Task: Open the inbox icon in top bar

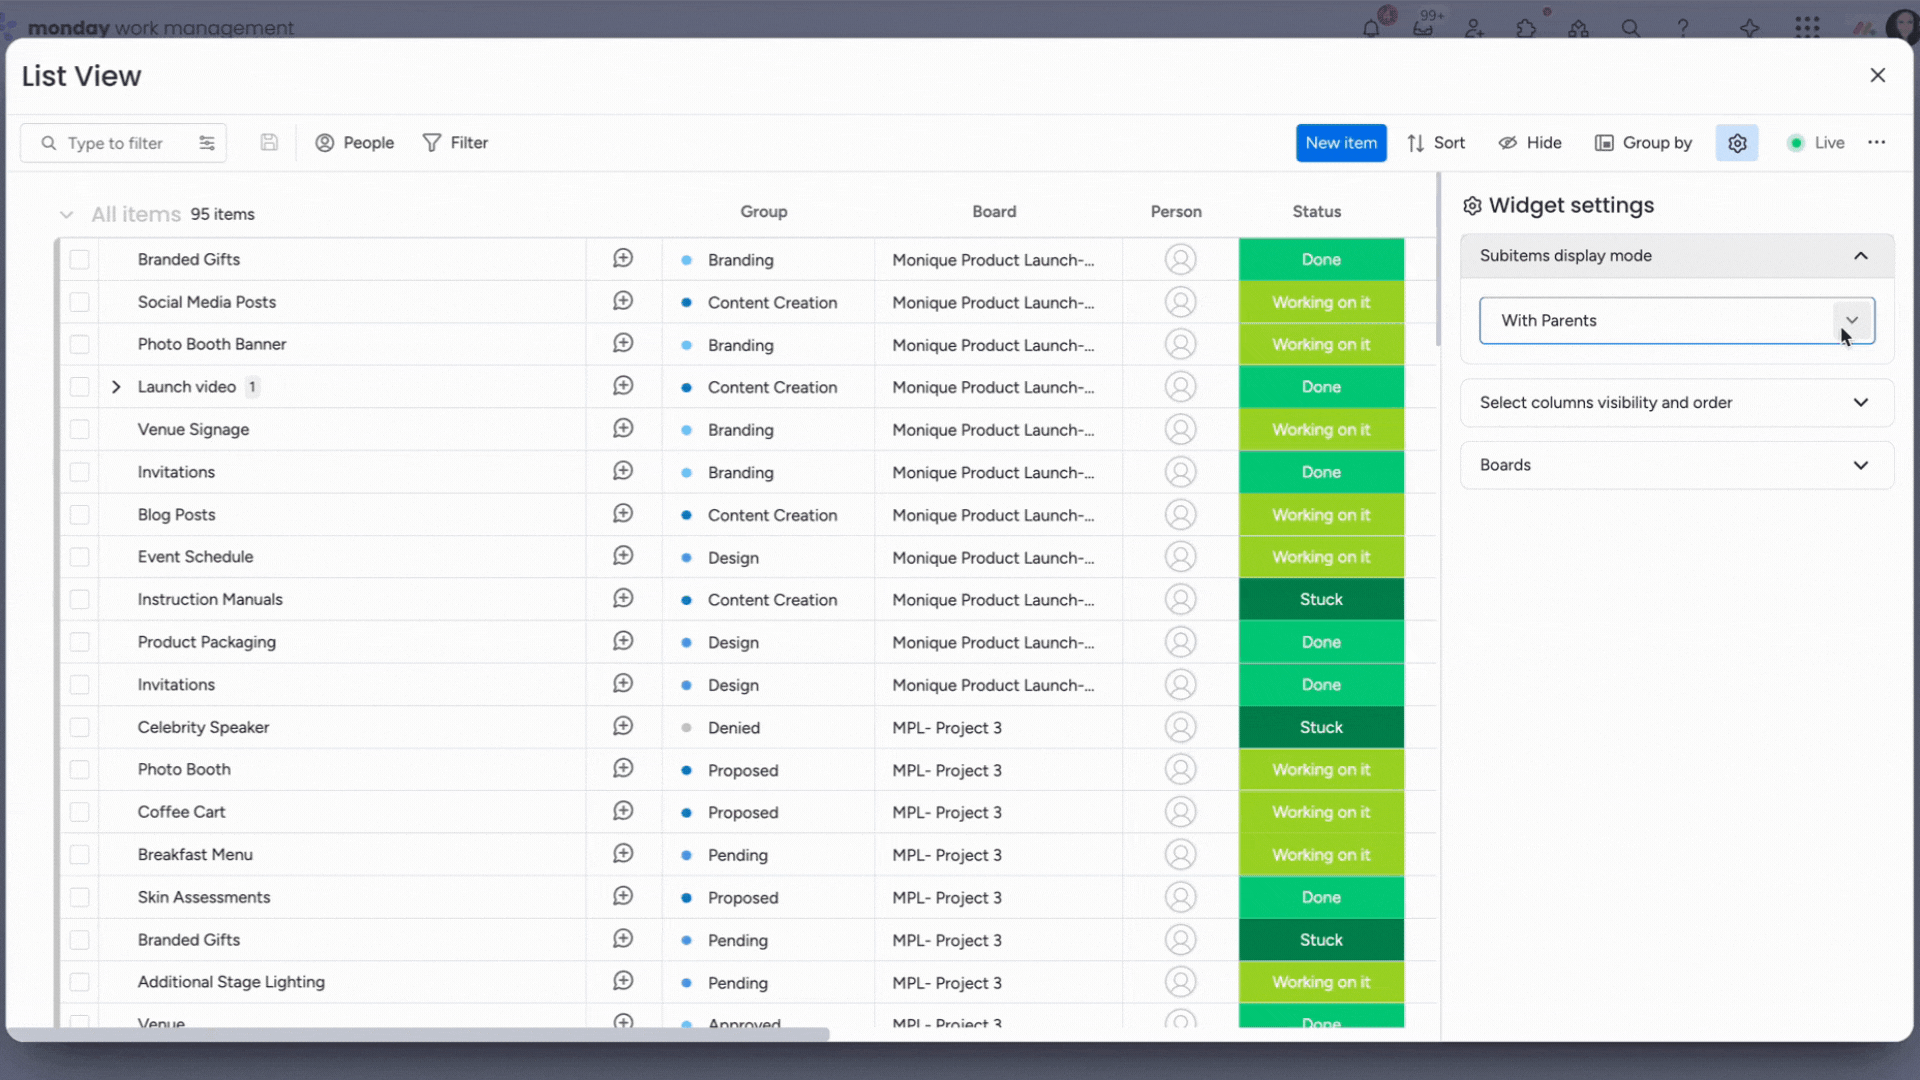Action: 1423,28
